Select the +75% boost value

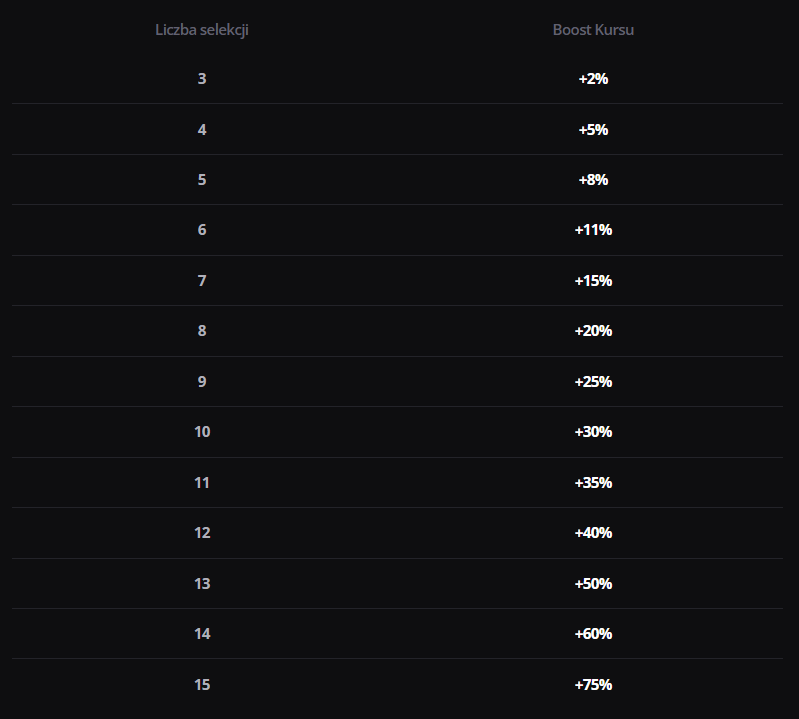pos(593,685)
